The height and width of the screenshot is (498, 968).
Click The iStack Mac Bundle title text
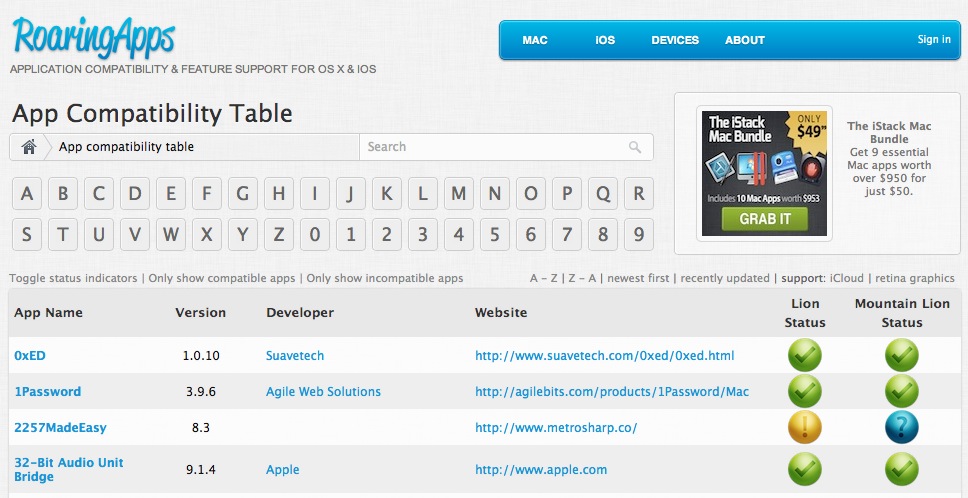click(890, 132)
